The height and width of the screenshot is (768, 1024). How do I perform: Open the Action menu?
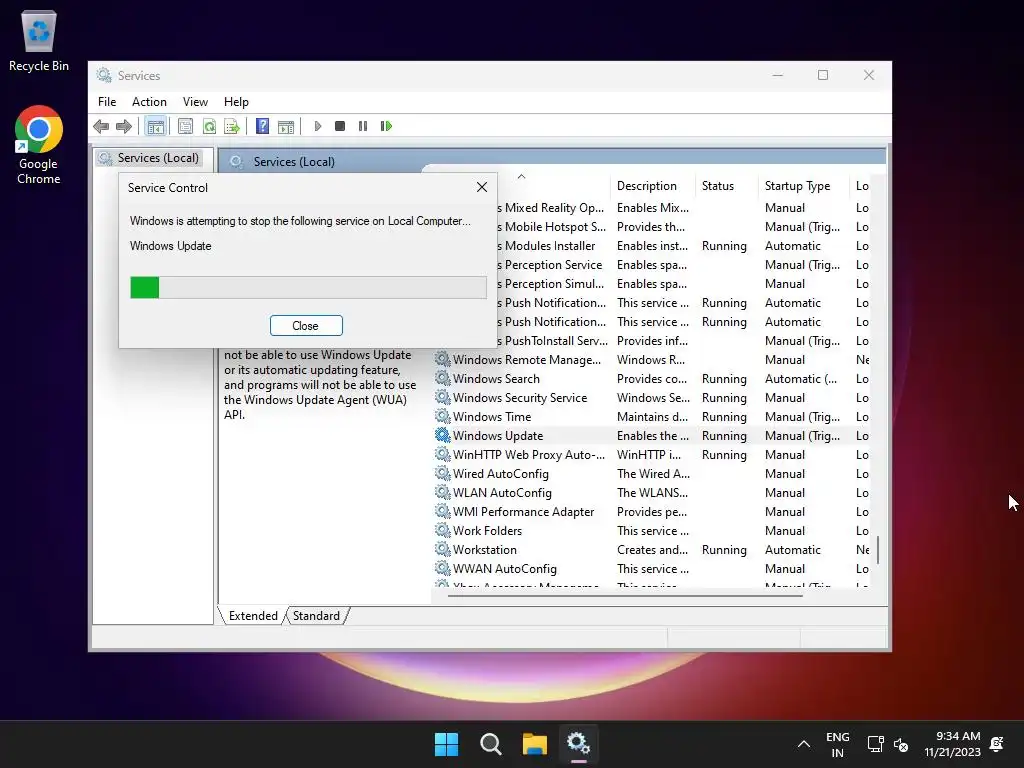[149, 102]
